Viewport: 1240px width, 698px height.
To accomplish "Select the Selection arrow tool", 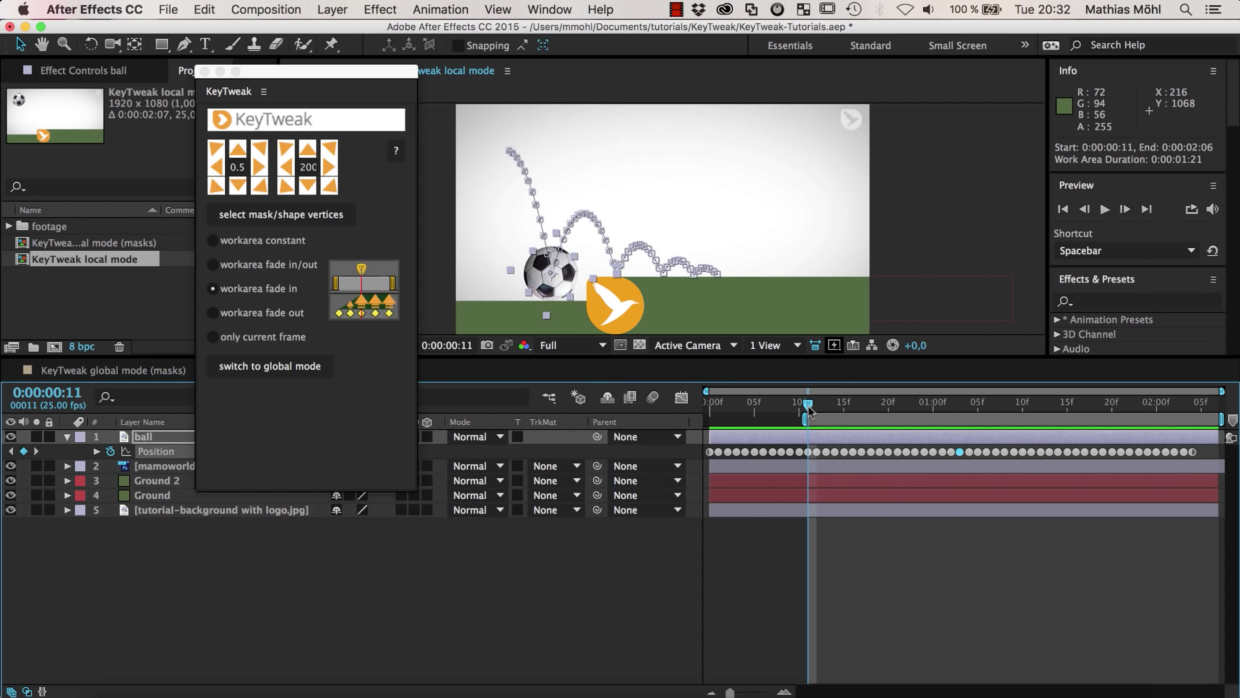I will tap(20, 45).
